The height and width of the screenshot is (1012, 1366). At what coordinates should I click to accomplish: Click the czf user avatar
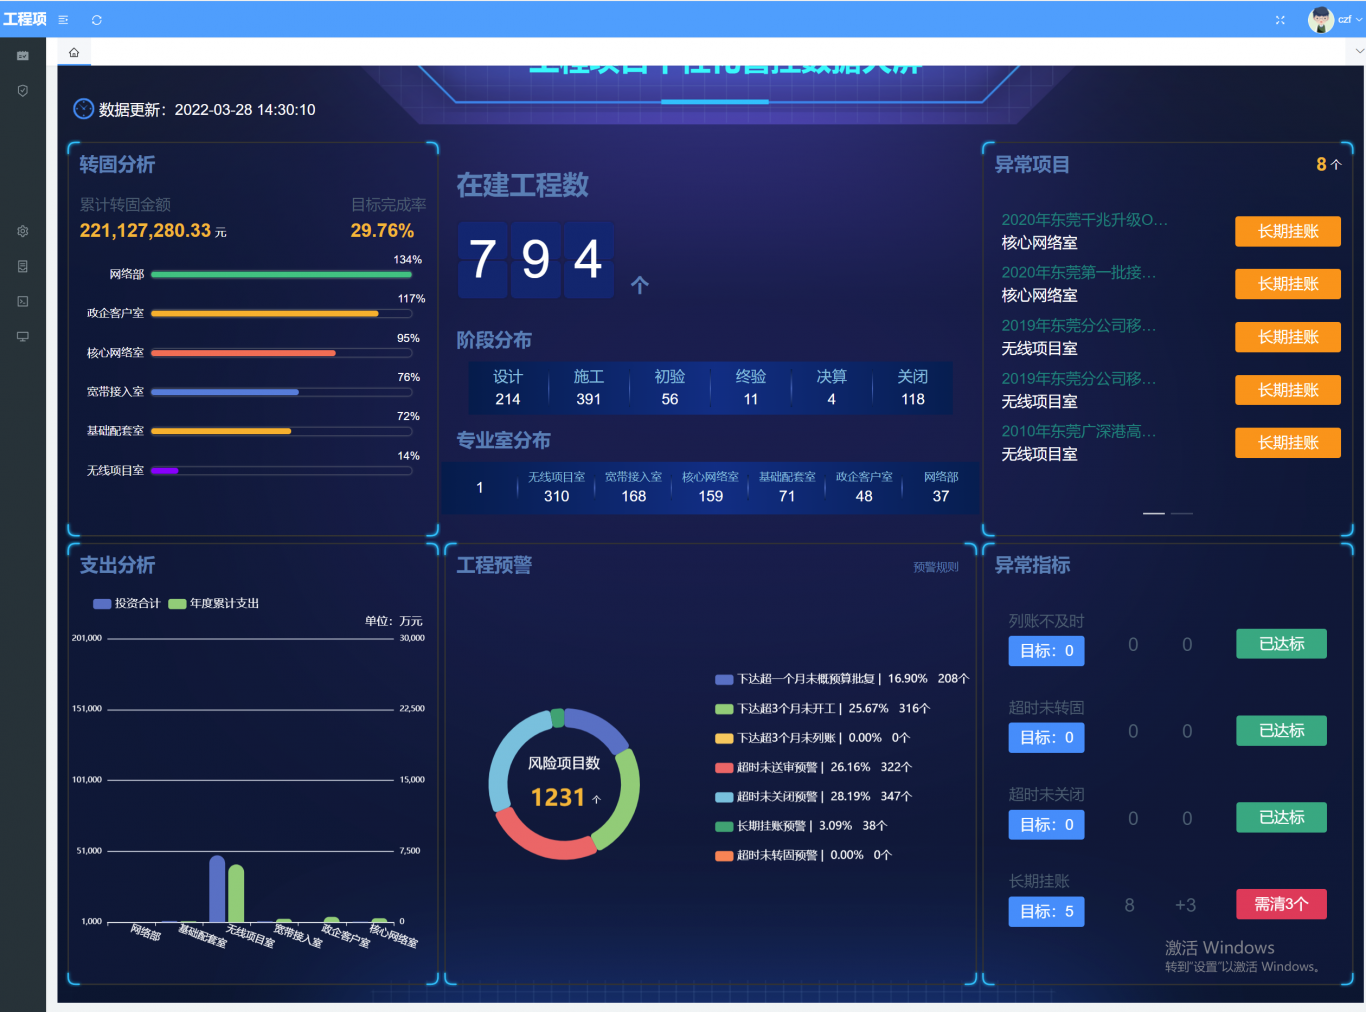coord(1321,19)
